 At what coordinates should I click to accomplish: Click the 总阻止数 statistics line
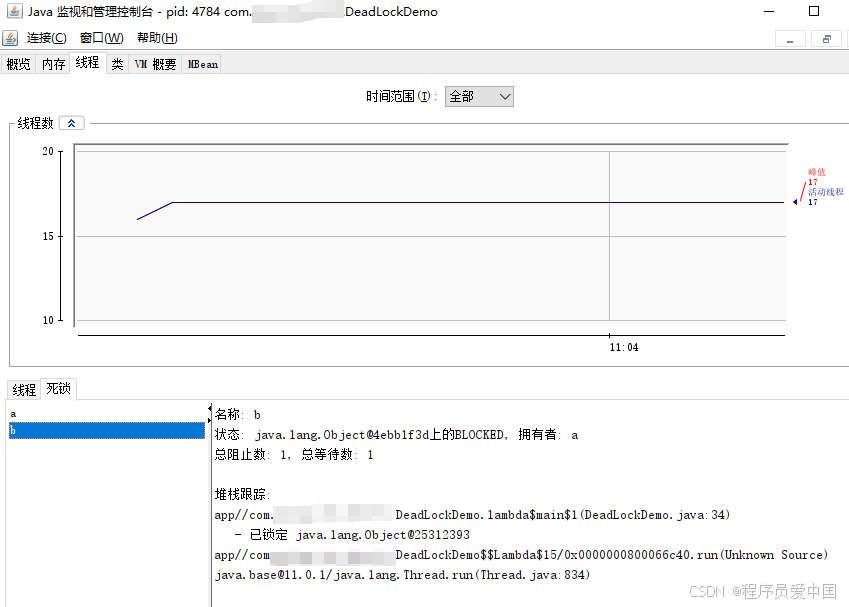[294, 455]
